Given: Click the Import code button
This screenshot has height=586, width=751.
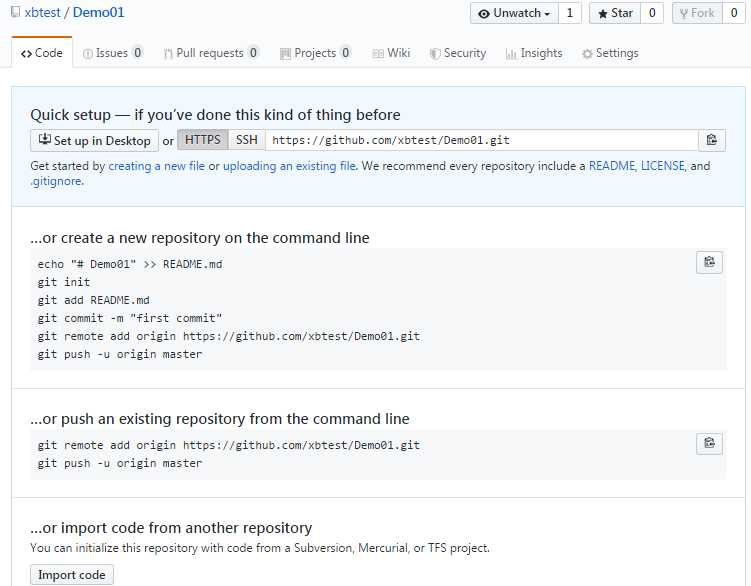Looking at the screenshot, I should [x=72, y=575].
